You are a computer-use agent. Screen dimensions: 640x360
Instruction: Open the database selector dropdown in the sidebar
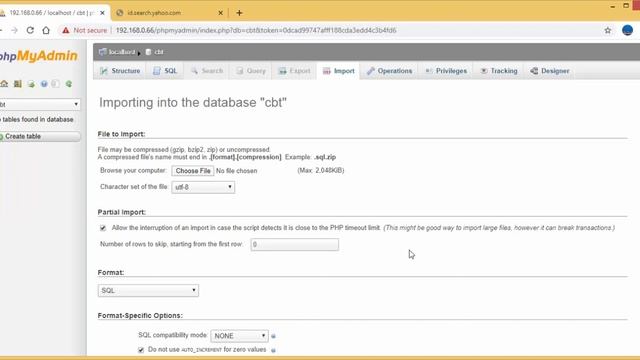(x=40, y=104)
